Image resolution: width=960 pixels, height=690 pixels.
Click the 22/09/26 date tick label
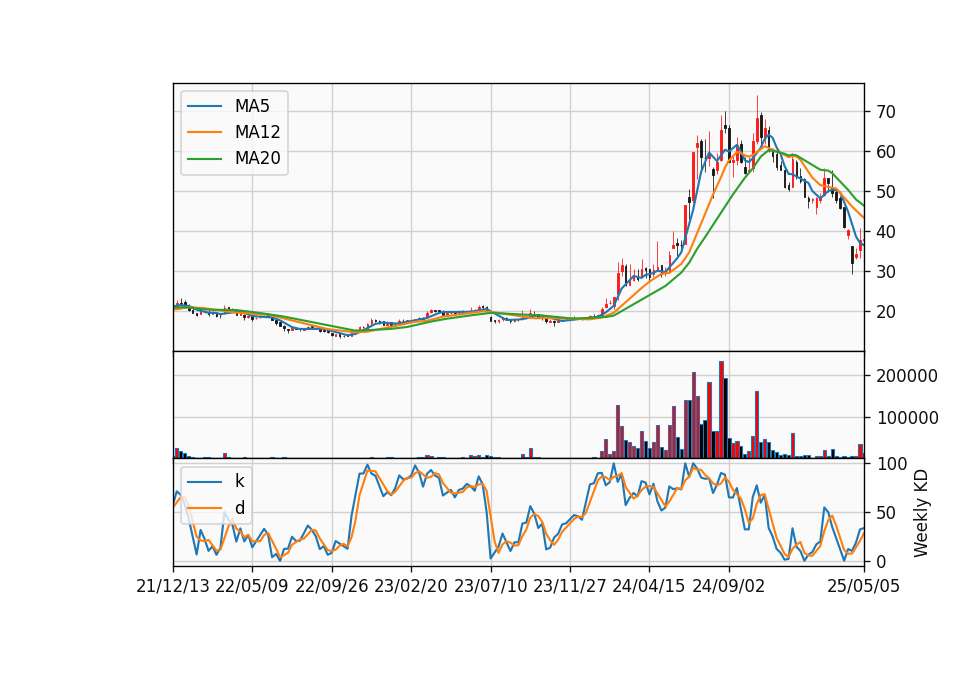(332, 586)
